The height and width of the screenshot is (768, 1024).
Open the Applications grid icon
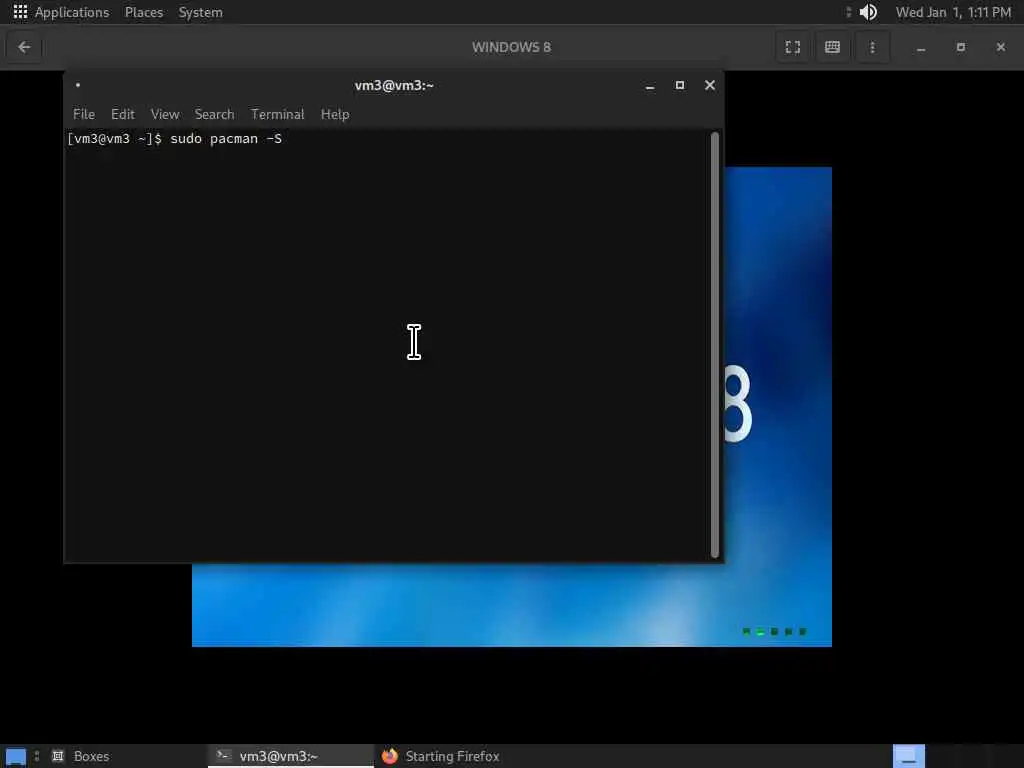coord(20,12)
